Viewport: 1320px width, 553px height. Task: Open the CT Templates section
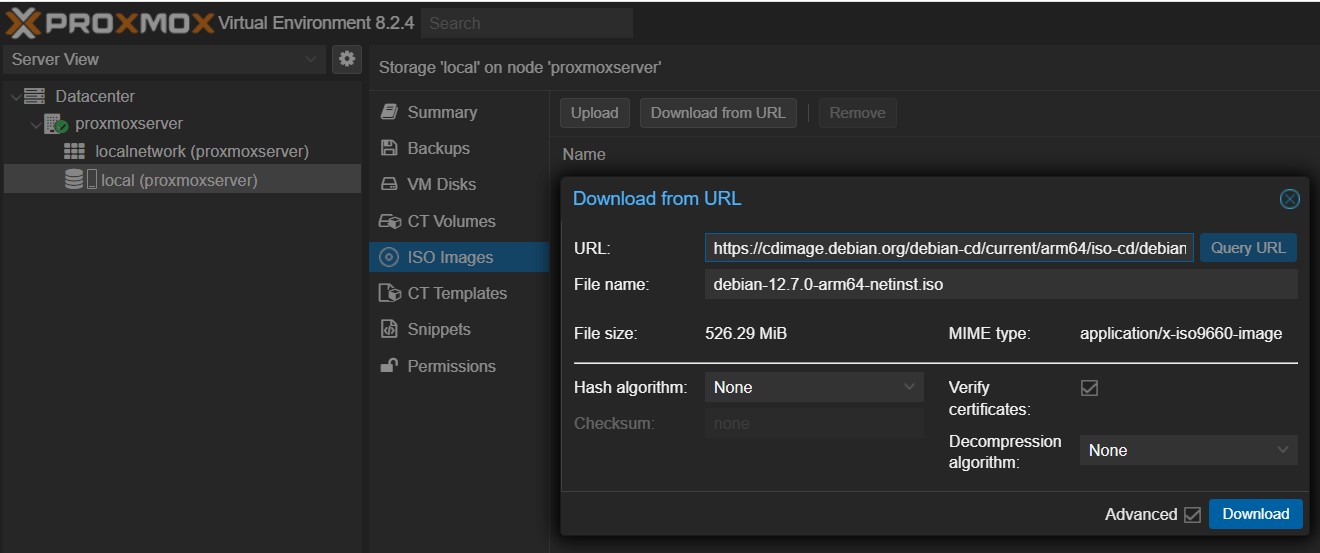[459, 293]
